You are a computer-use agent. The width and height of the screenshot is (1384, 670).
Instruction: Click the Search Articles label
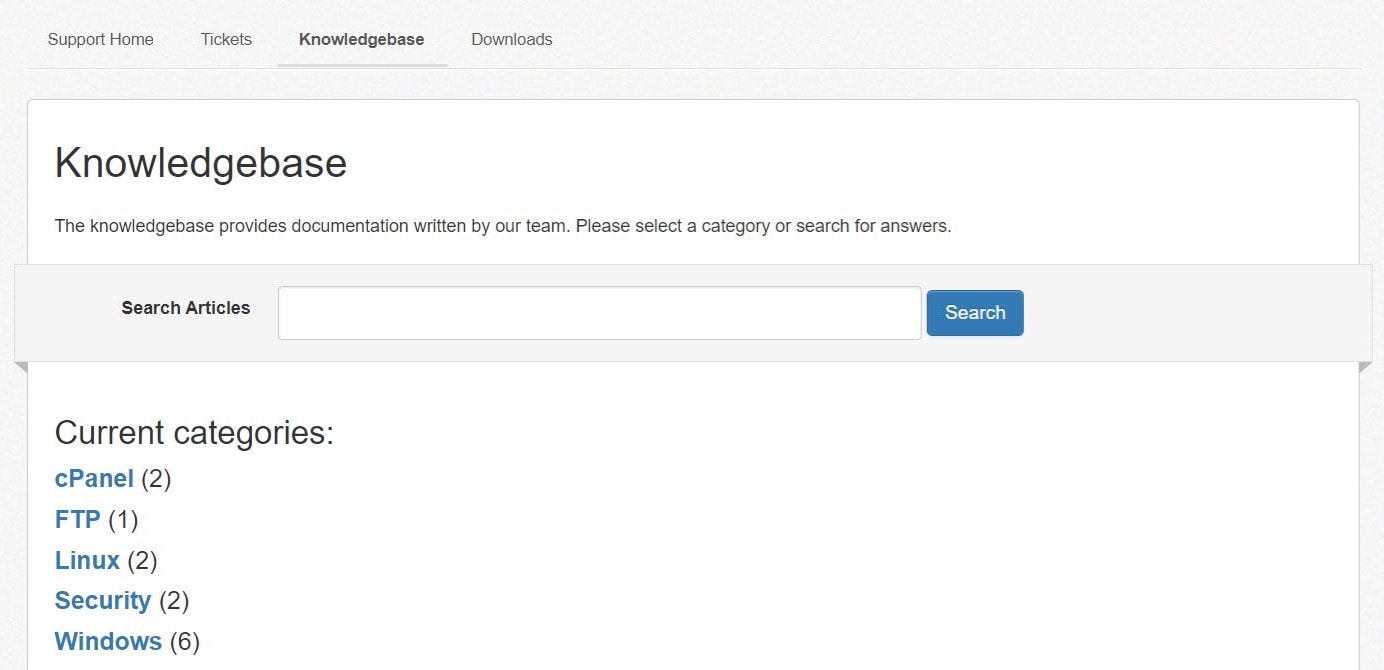coord(186,308)
